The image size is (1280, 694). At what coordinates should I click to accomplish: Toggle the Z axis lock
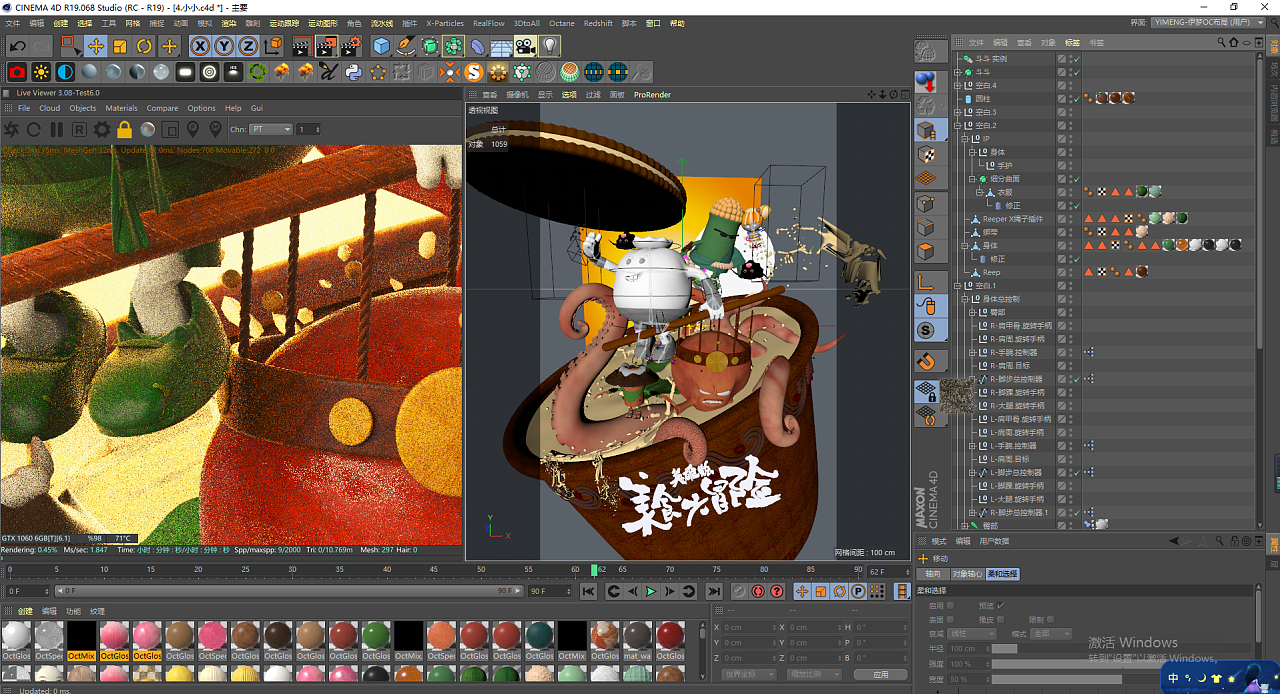248,46
